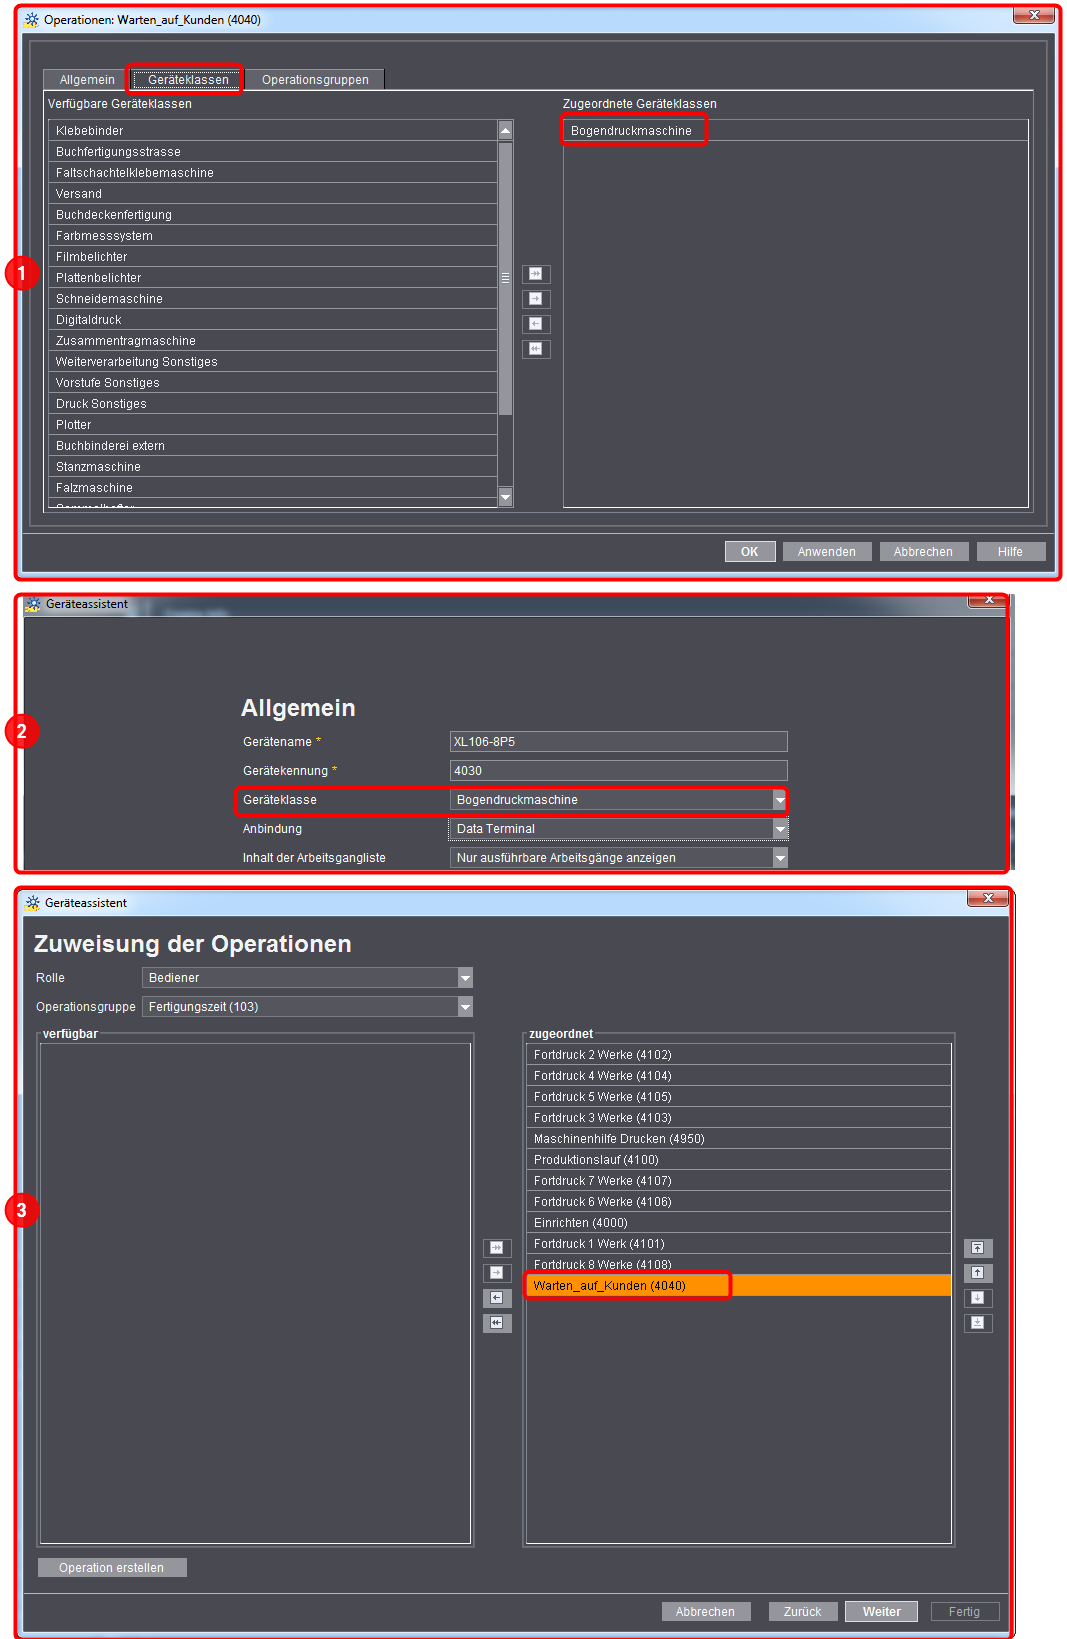
Task: Open the Rolle dropdown showing Bediener
Action: [x=465, y=978]
